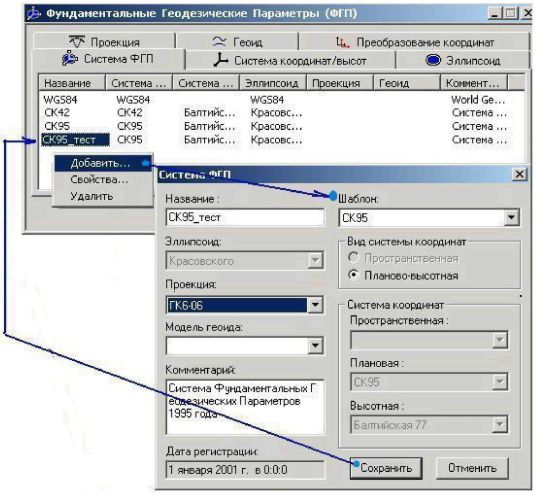Close the Система ФГП dialog

(x=519, y=174)
